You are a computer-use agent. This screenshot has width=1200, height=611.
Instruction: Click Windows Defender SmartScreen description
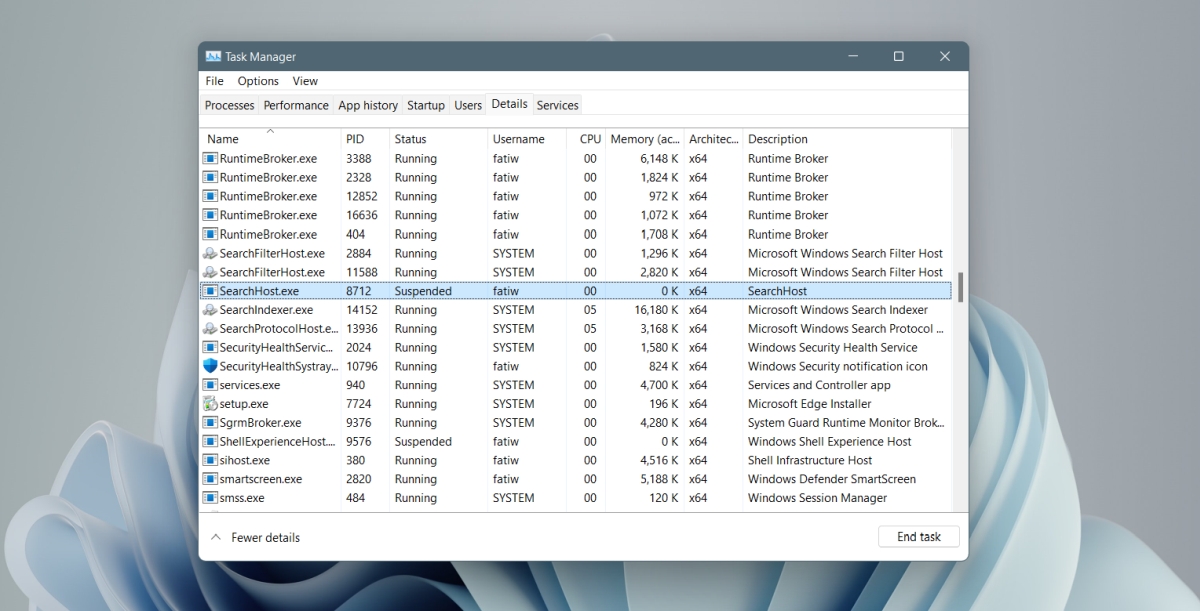[832, 479]
